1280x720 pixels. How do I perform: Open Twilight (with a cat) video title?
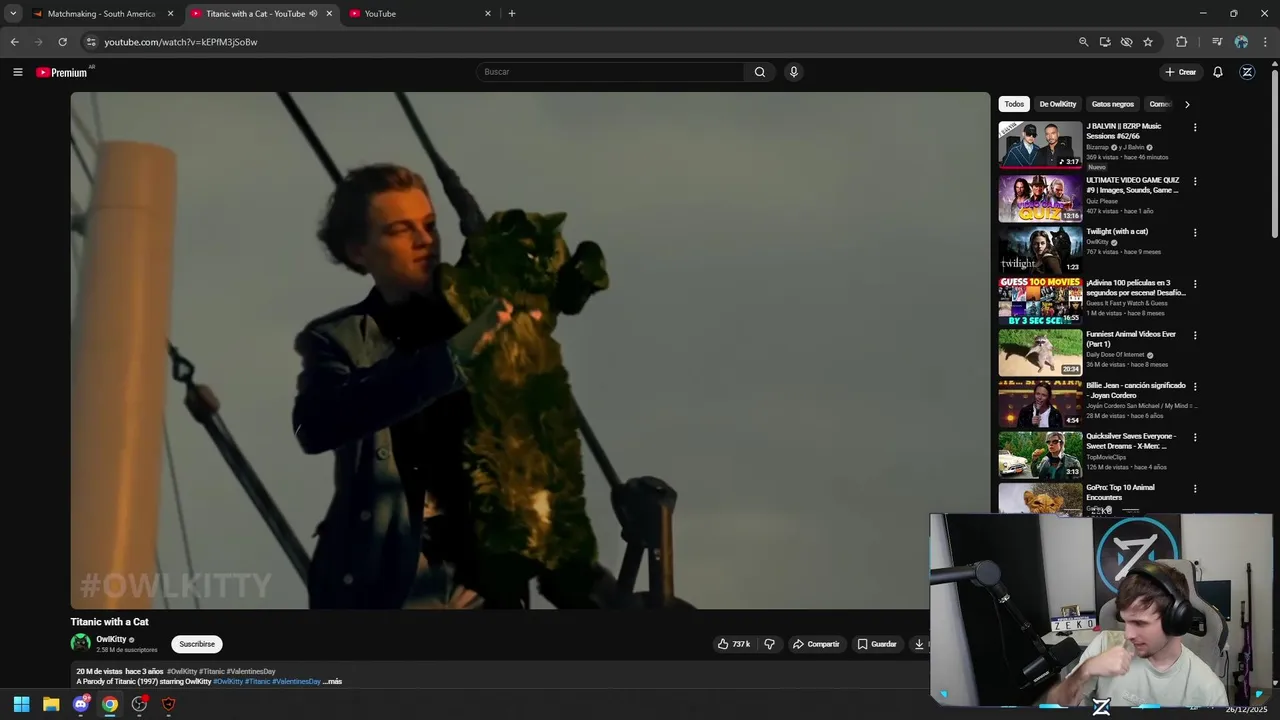point(1117,232)
